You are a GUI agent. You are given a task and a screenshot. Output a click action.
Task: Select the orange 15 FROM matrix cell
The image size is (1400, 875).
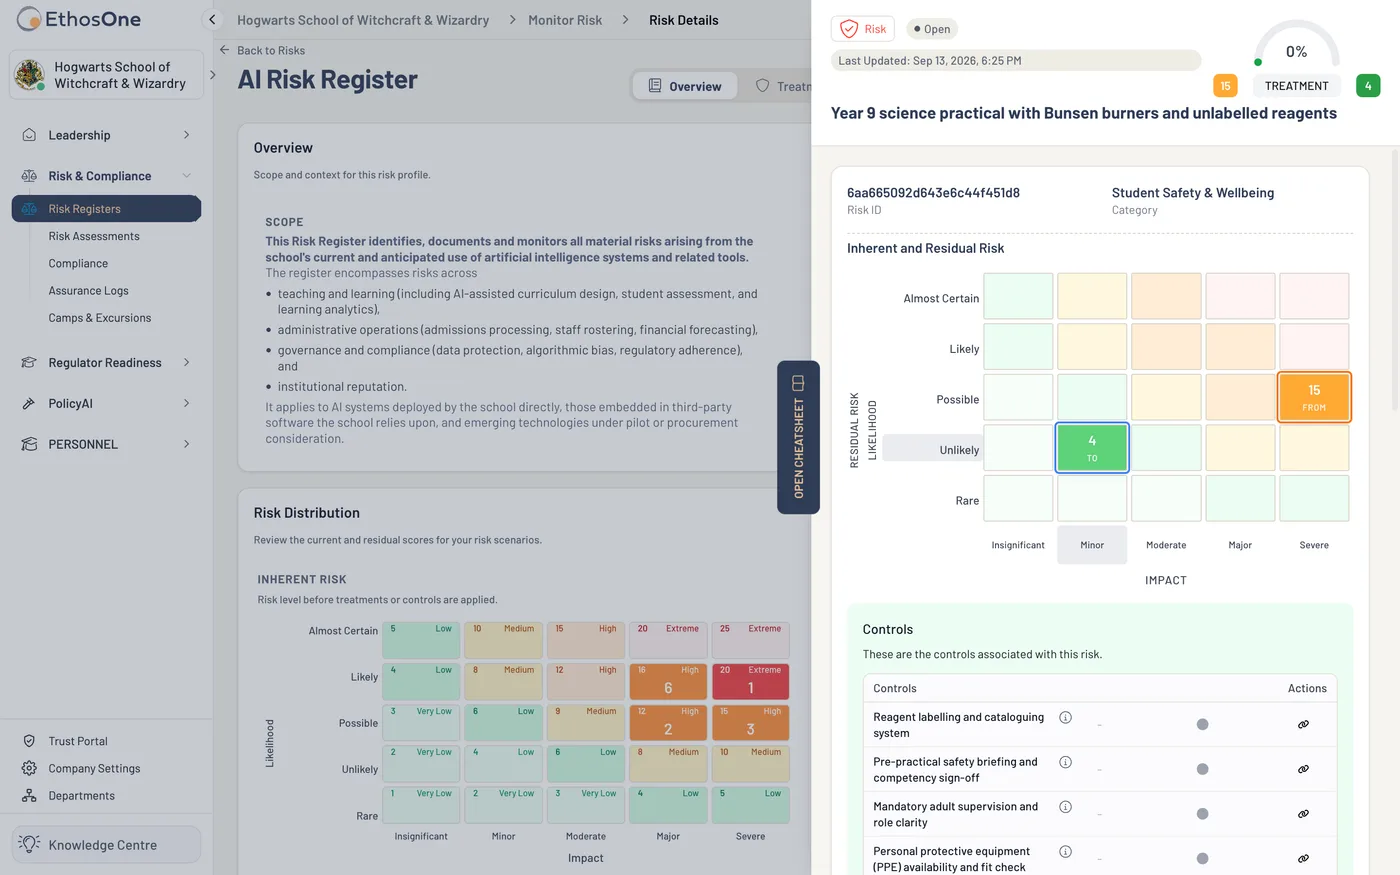coord(1314,397)
